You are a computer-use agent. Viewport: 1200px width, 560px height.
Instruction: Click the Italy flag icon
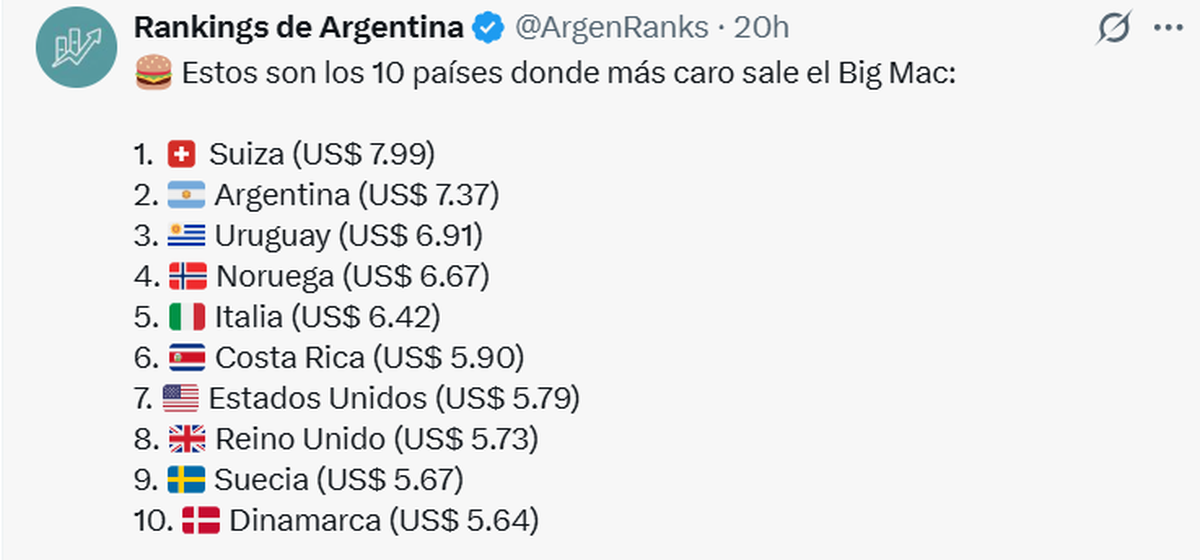pyautogui.click(x=186, y=316)
